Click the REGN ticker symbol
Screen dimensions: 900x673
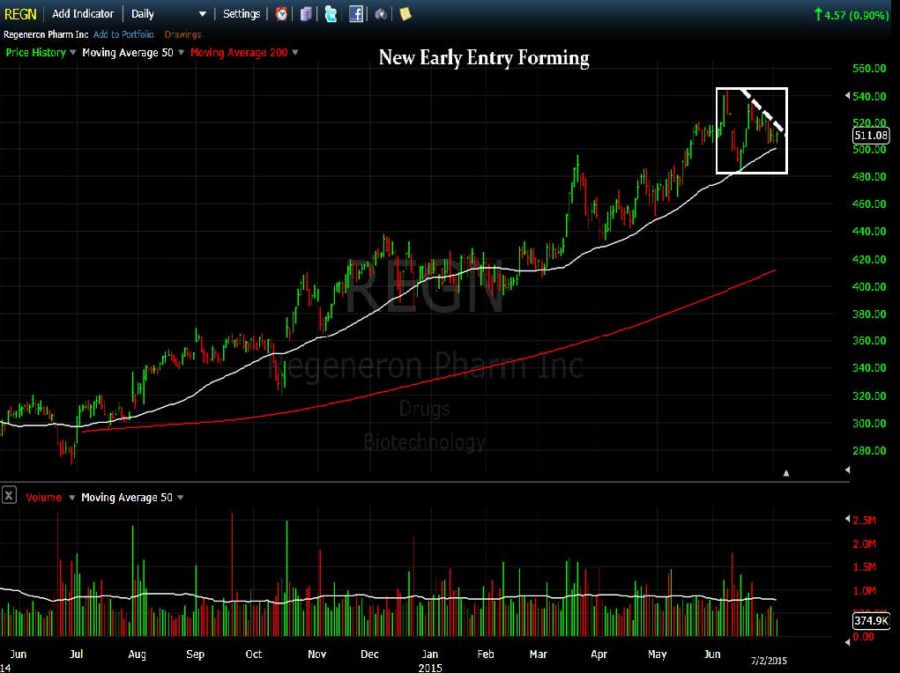[x=20, y=14]
